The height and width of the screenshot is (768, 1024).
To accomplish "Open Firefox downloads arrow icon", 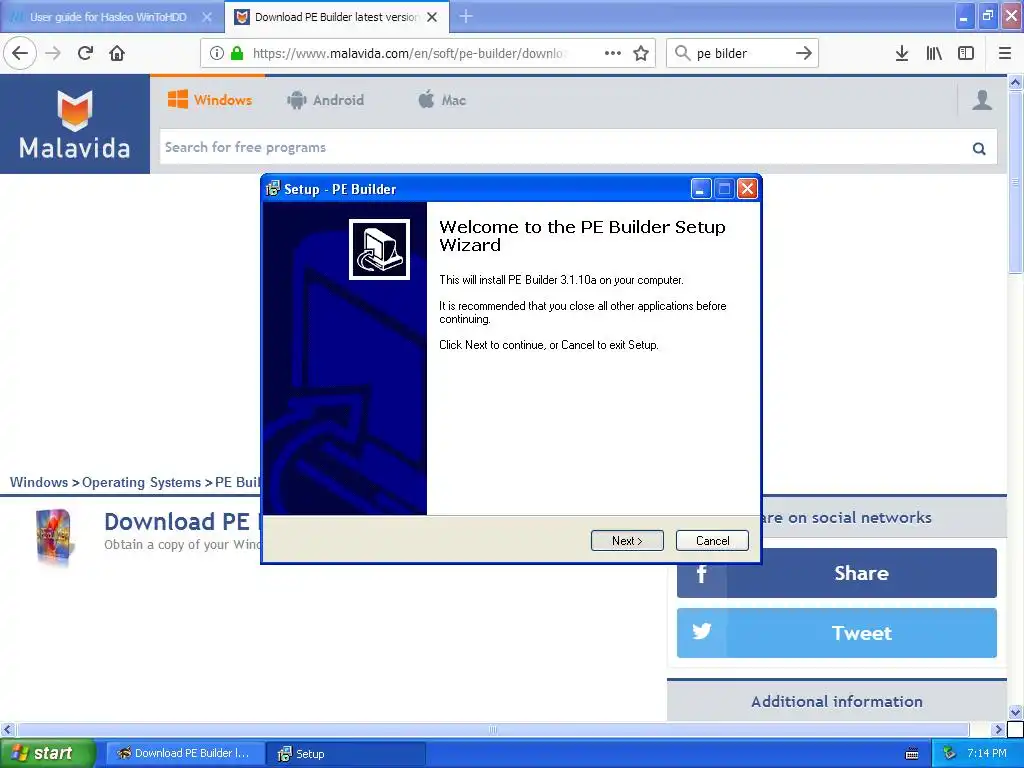I will pyautogui.click(x=902, y=54).
